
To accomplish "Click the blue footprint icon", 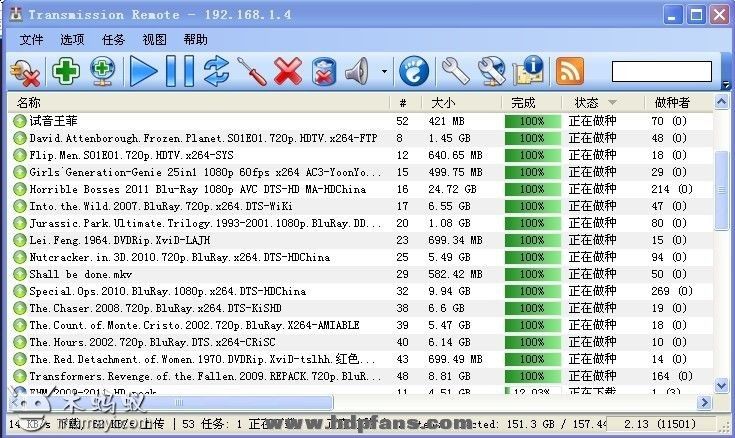I will click(x=413, y=71).
